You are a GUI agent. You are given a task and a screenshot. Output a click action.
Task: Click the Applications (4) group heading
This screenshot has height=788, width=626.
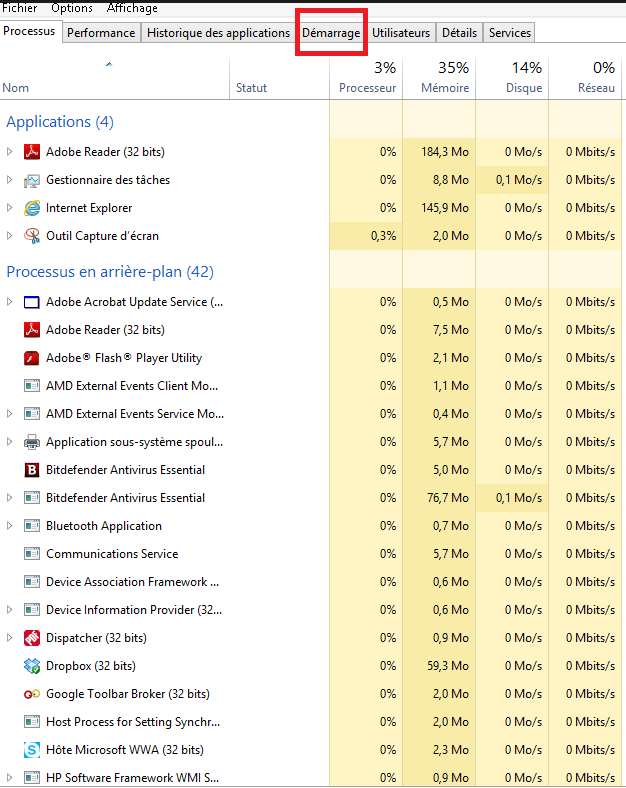tap(60, 122)
